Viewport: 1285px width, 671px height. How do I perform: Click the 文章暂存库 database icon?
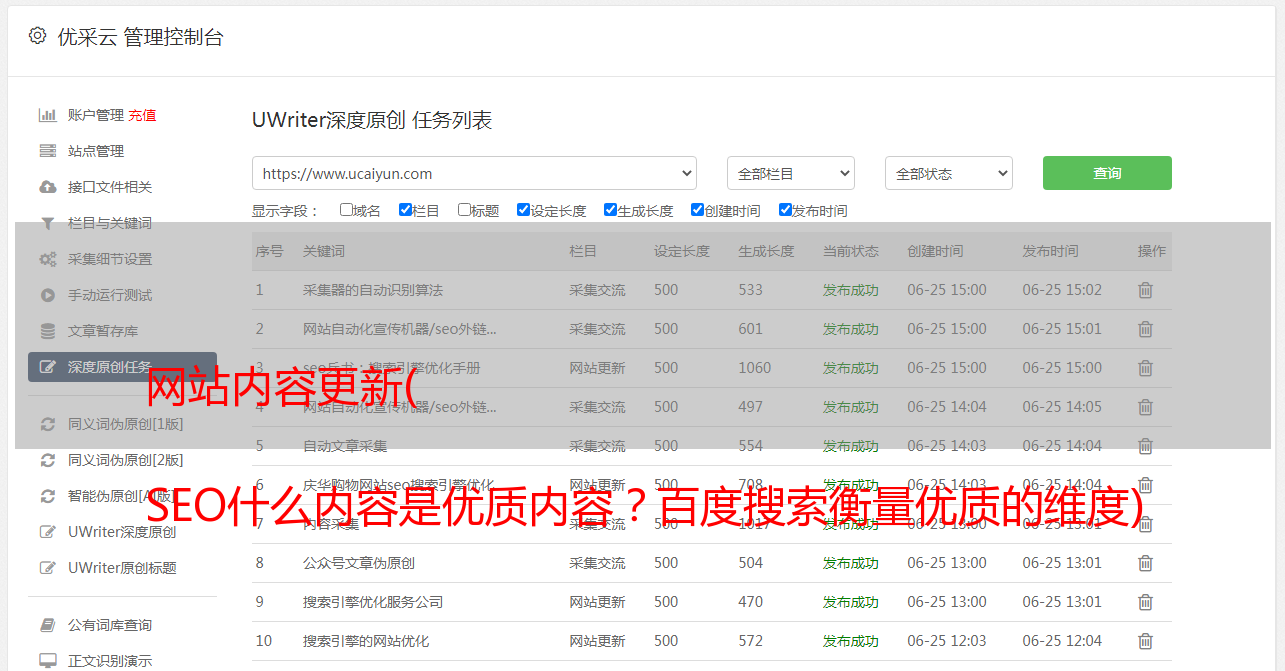point(47,331)
